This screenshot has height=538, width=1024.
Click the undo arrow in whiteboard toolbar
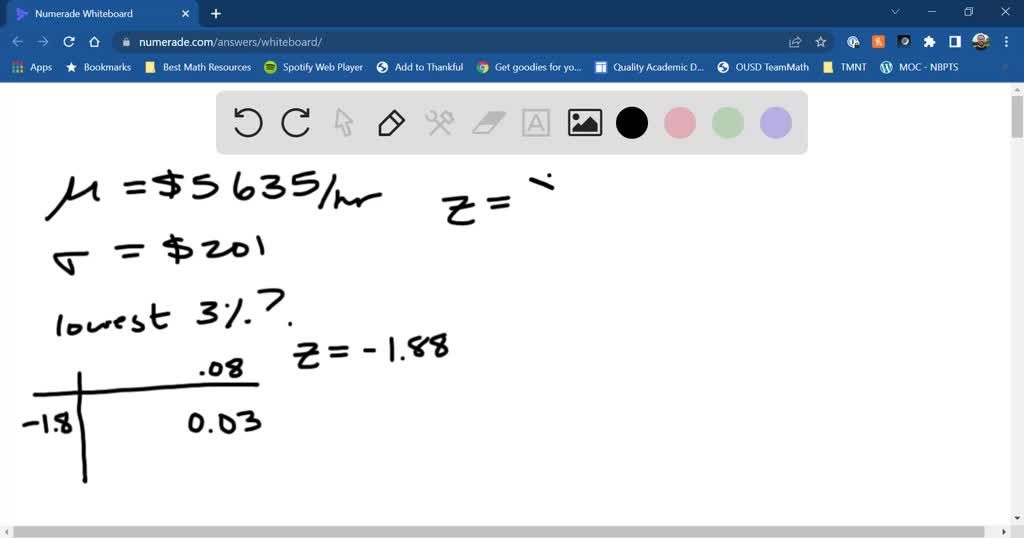click(x=248, y=123)
